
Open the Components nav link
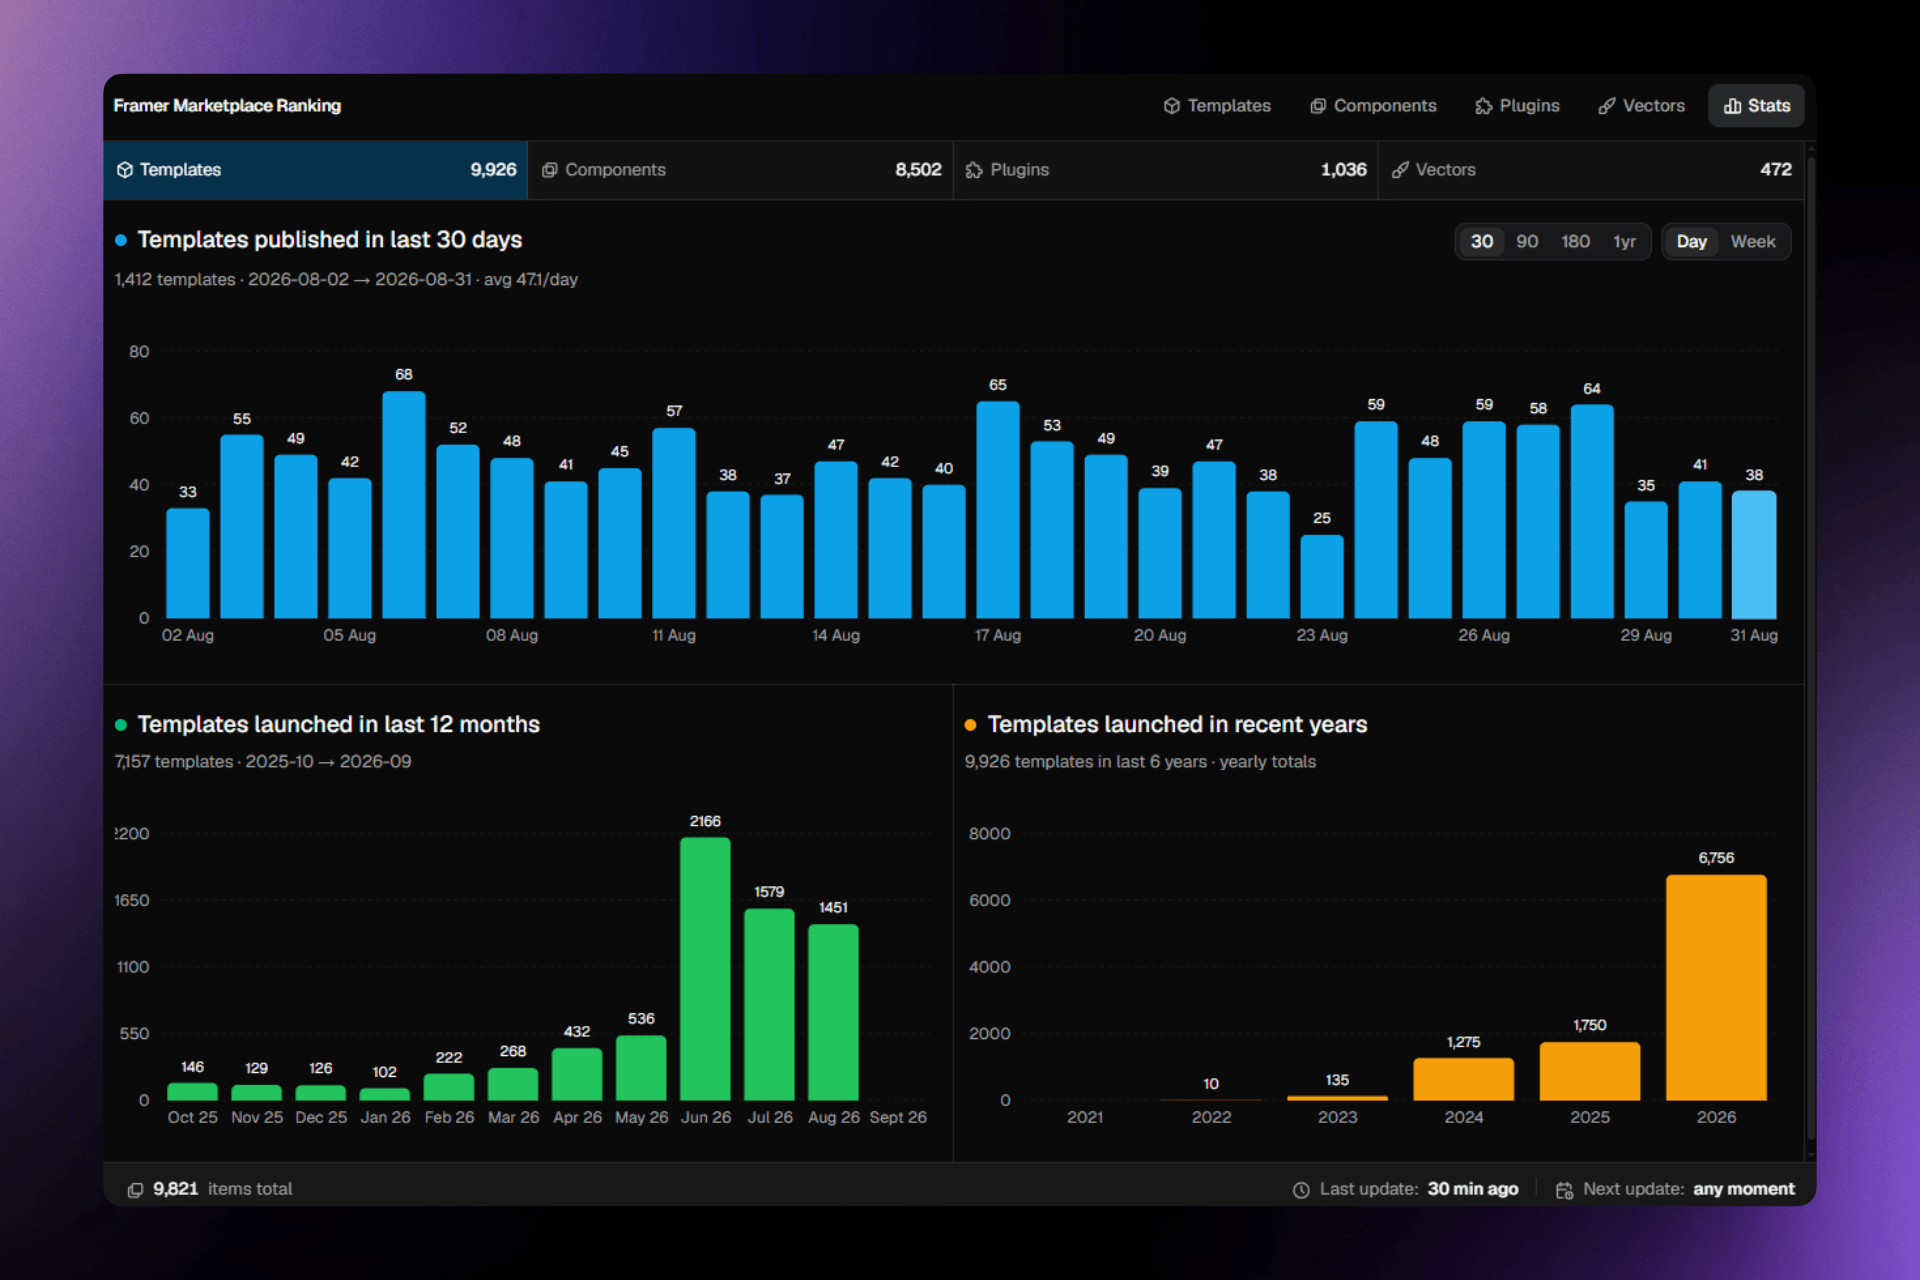pos(1373,106)
